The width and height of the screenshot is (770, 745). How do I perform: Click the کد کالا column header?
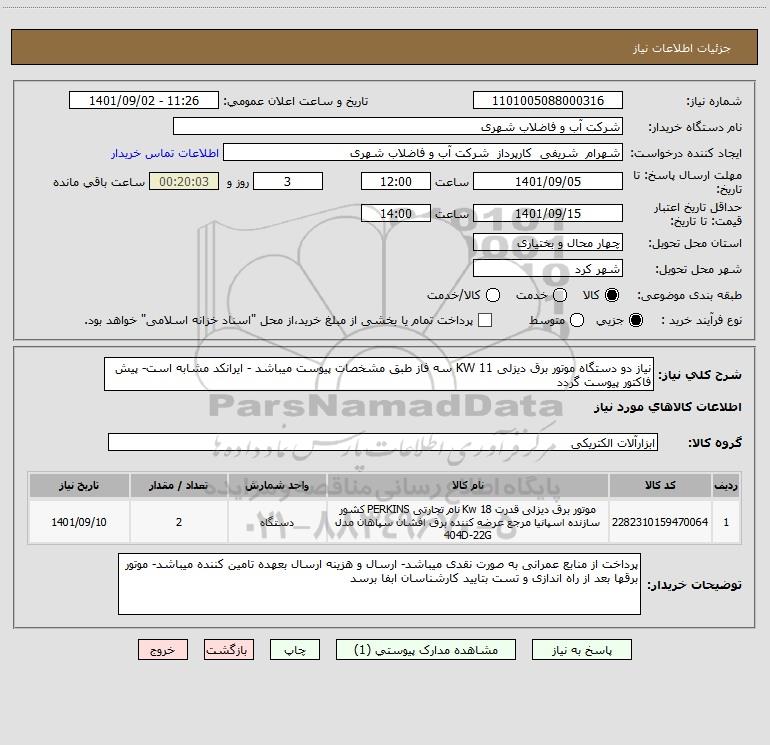pos(660,485)
